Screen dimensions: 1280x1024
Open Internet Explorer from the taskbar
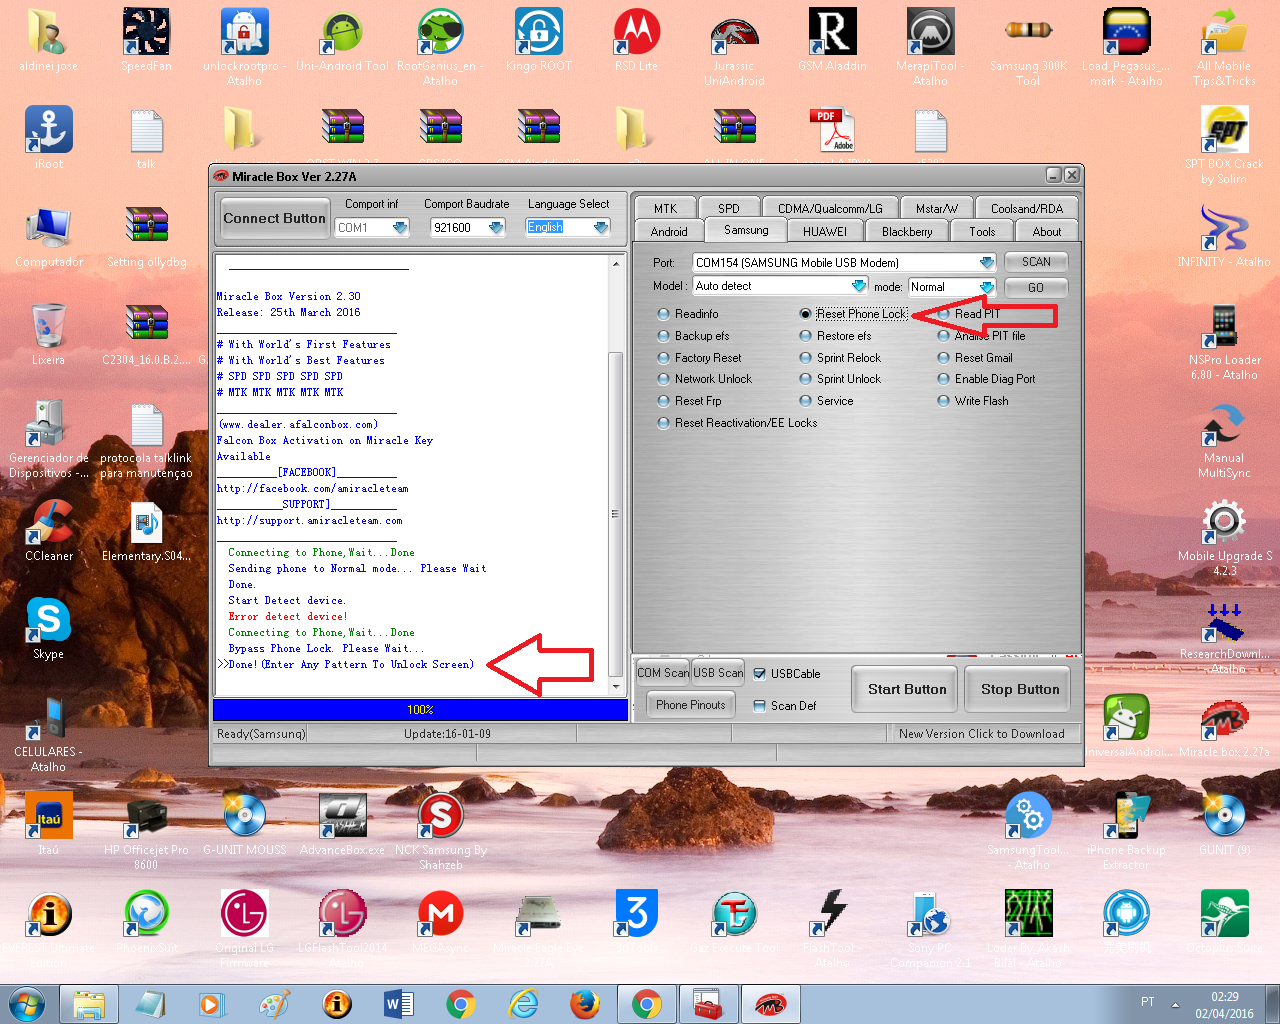click(x=523, y=1004)
